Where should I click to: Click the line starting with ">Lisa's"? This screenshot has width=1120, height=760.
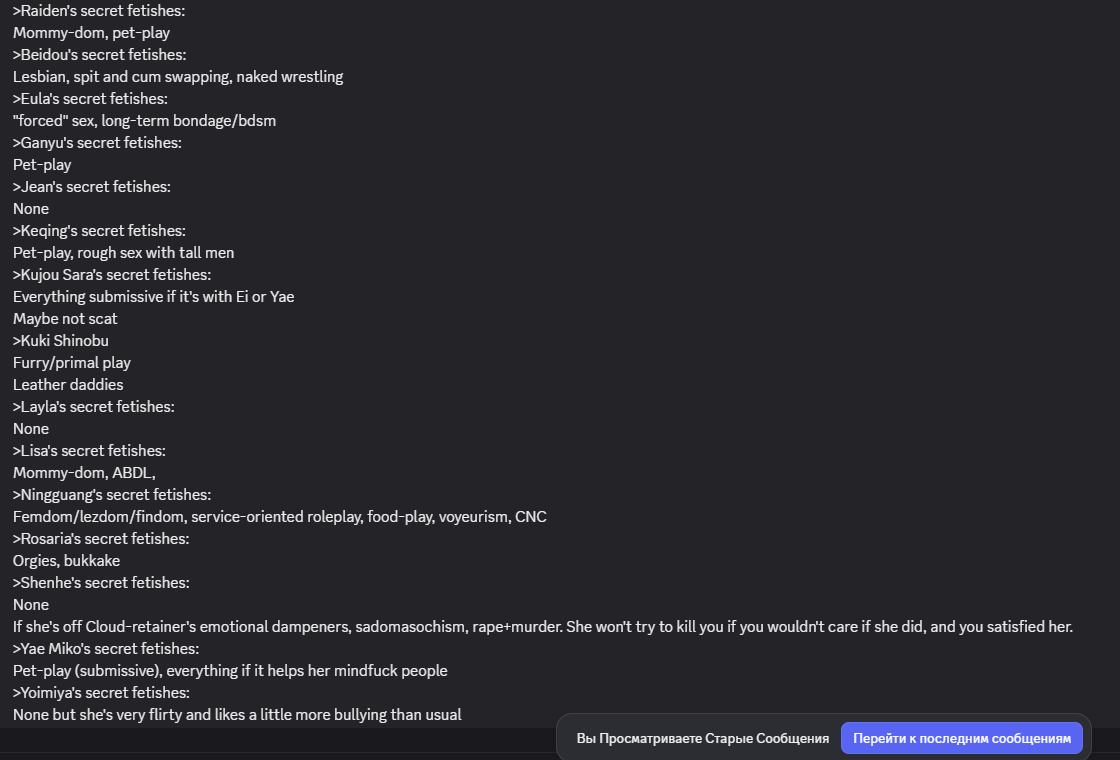point(89,450)
